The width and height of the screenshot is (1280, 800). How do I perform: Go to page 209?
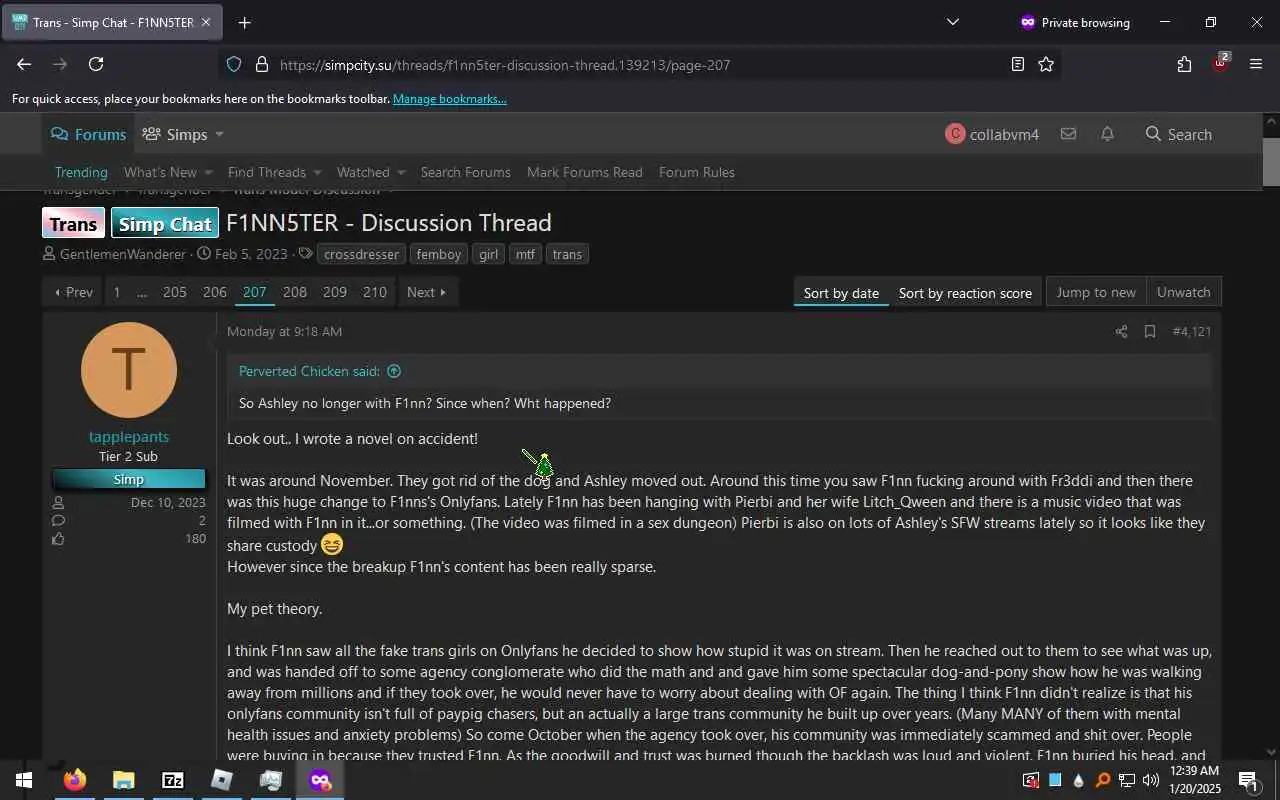[335, 292]
